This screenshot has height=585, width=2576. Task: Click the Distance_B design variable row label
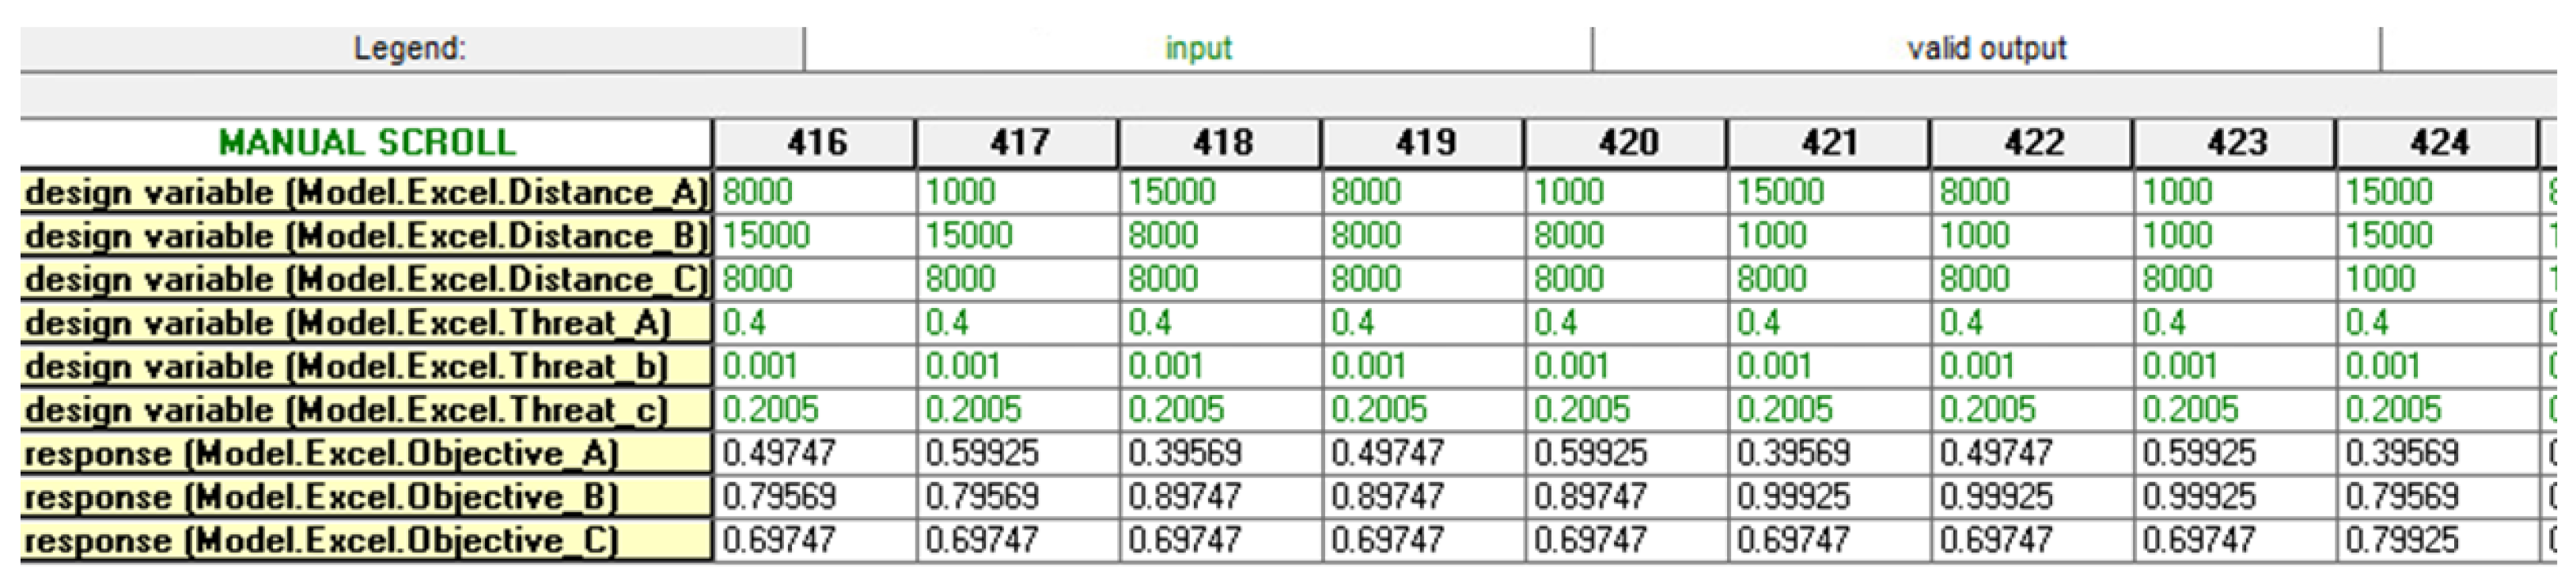(x=366, y=236)
